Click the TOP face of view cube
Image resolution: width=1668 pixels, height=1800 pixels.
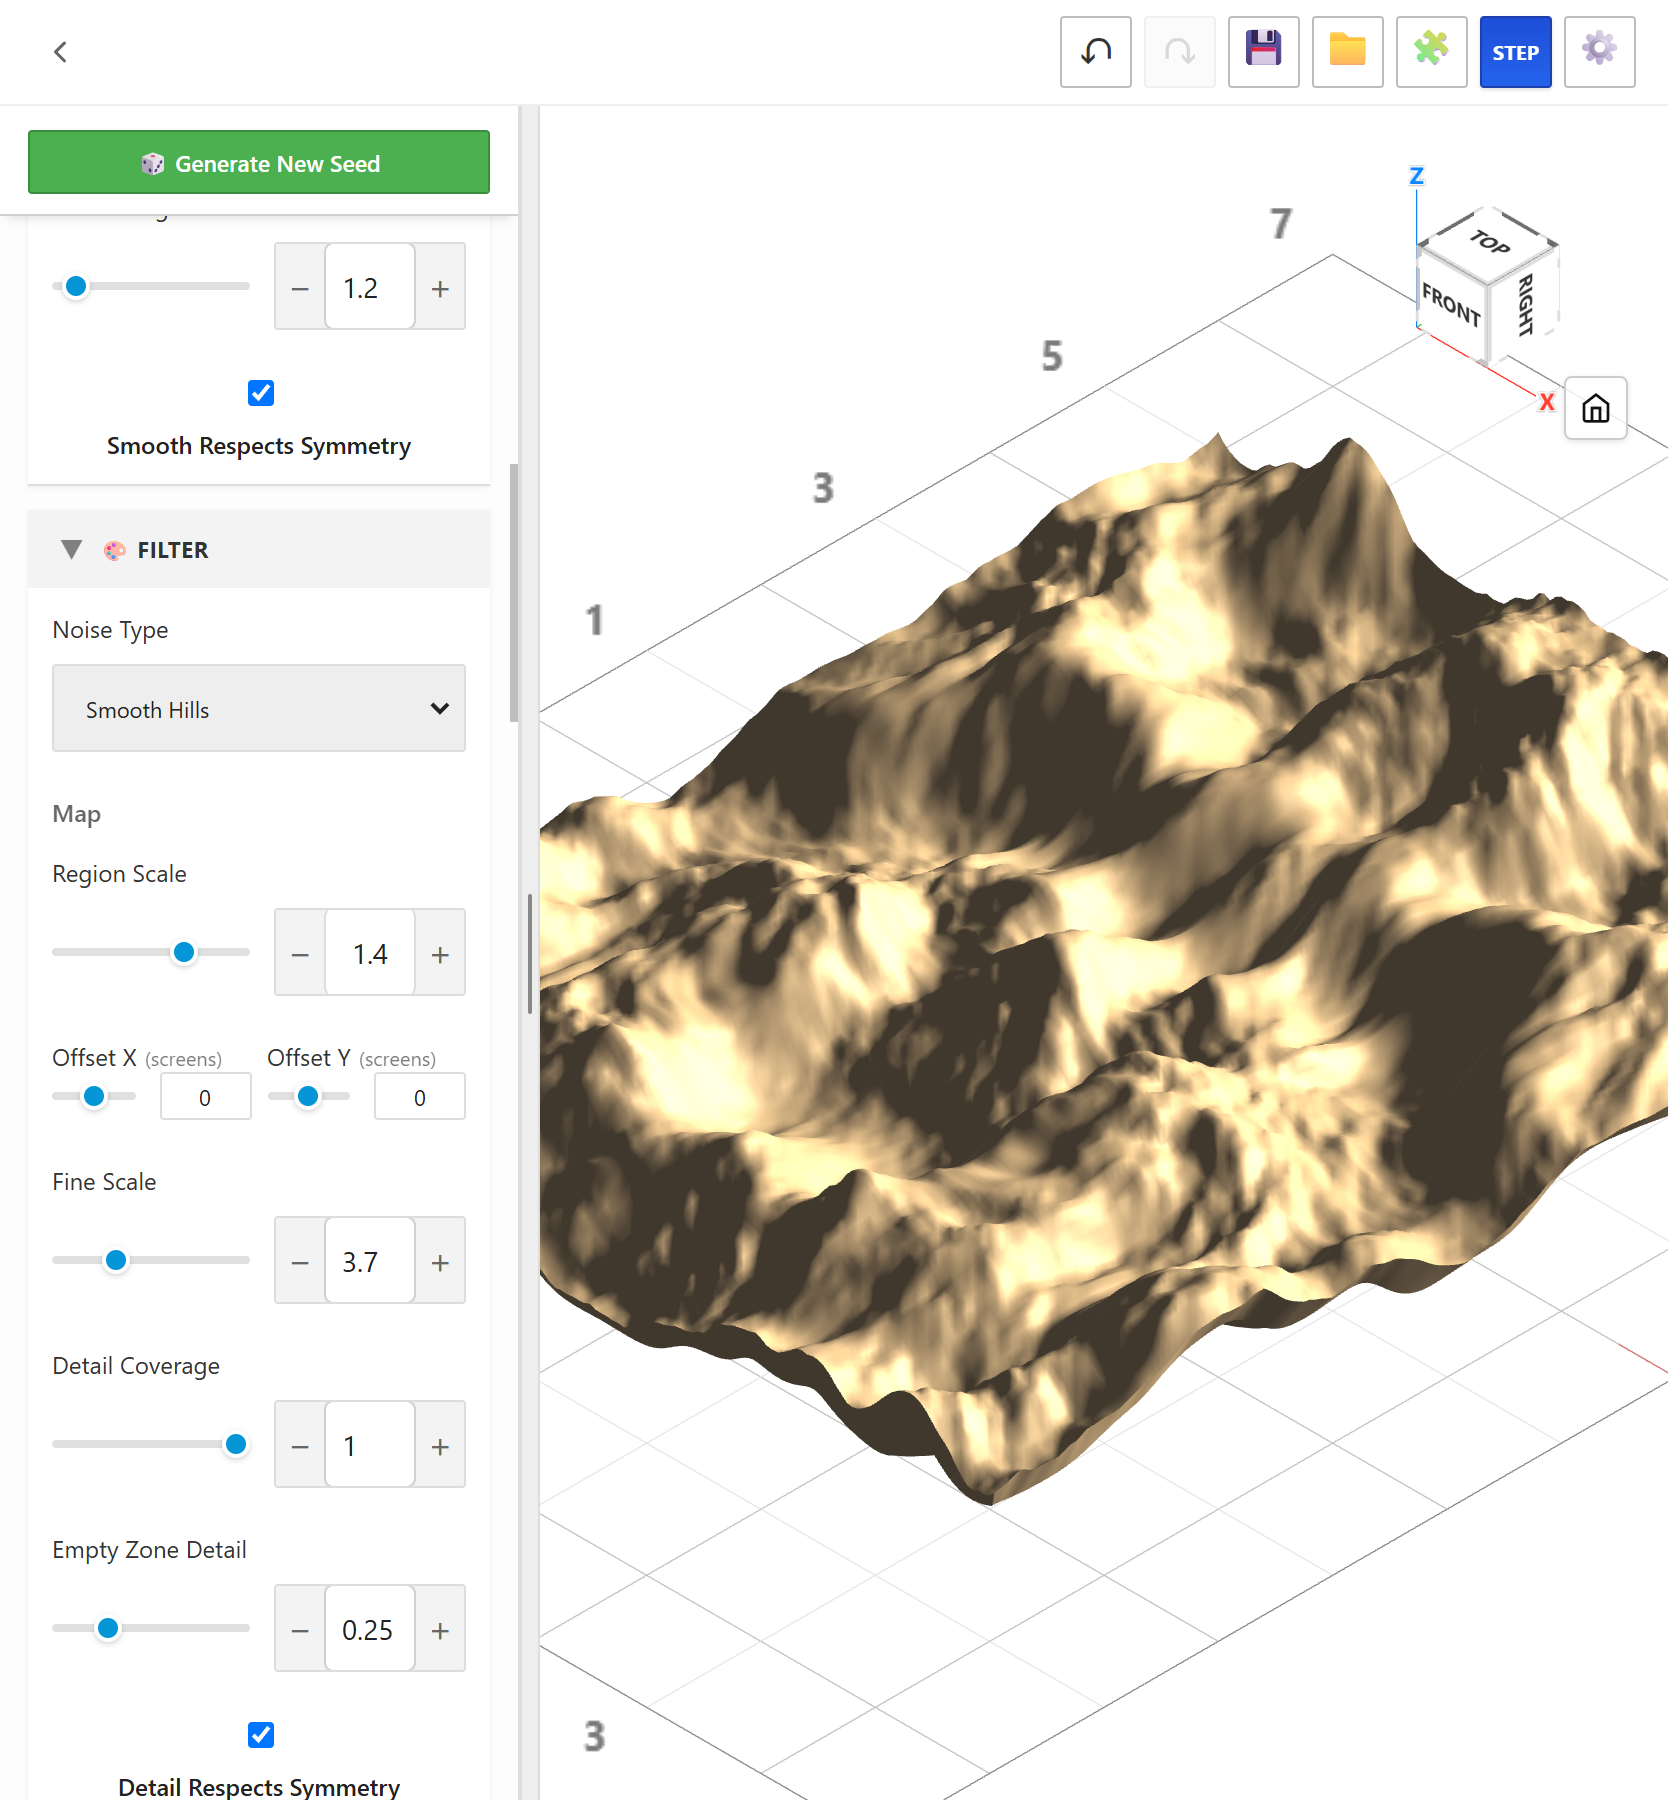coord(1490,243)
